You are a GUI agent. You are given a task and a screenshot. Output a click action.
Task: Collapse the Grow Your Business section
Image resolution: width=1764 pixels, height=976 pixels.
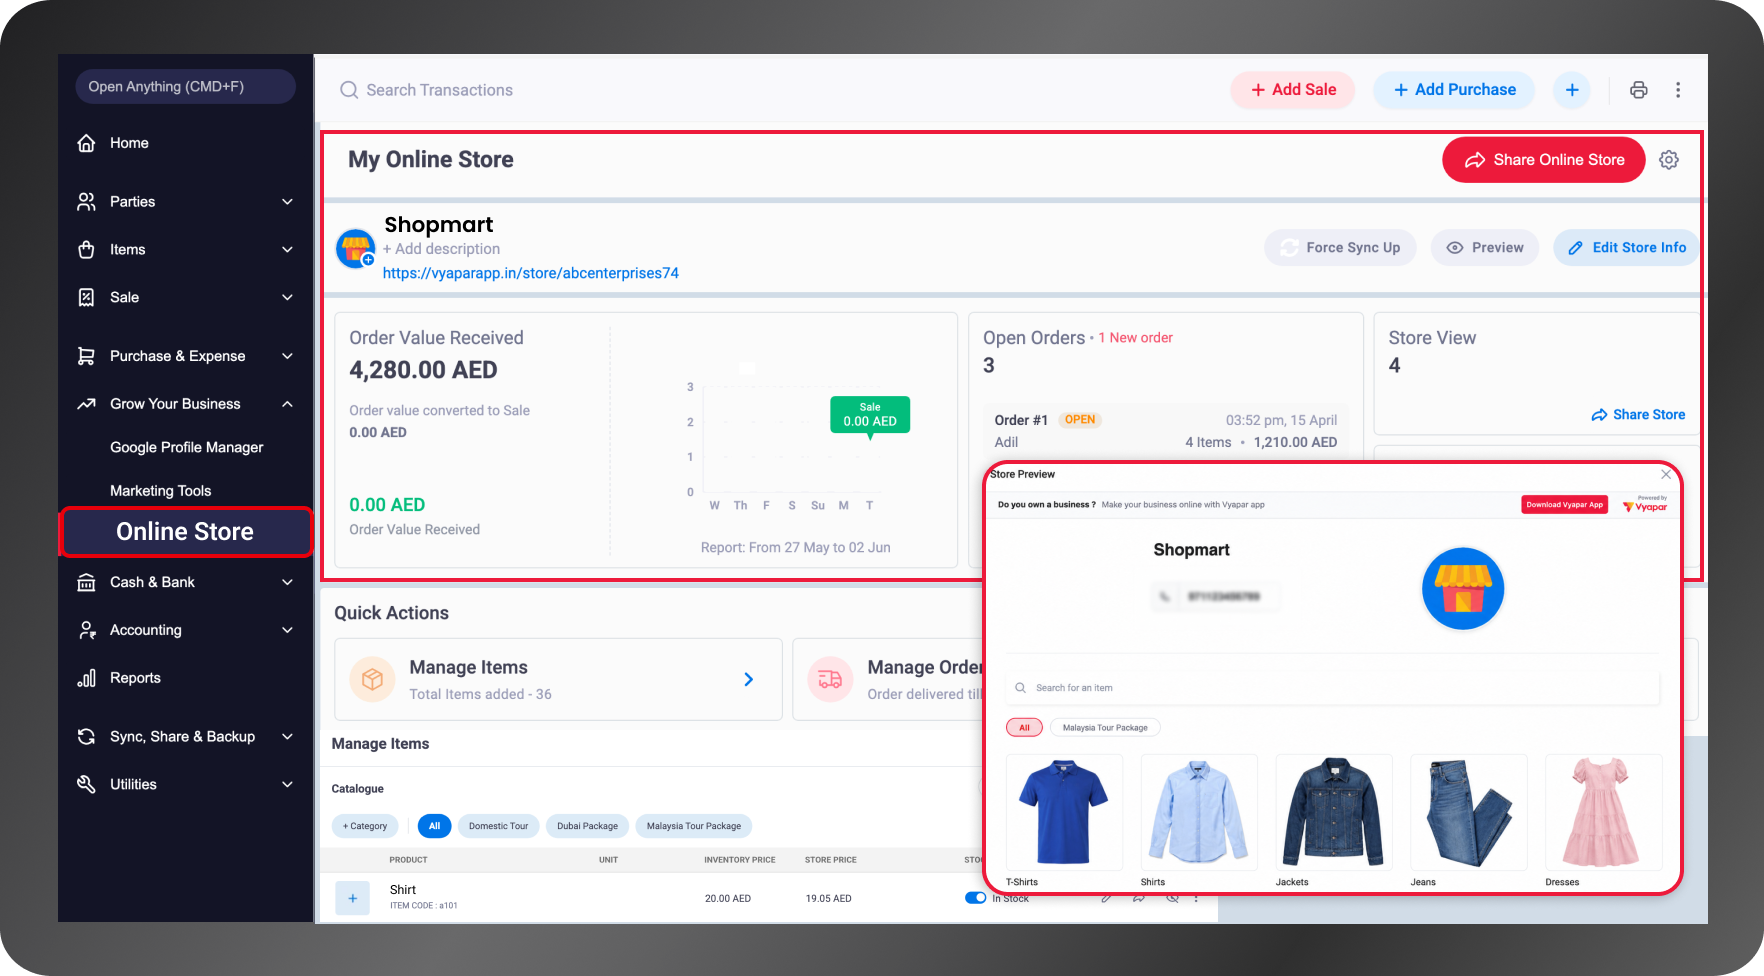(x=287, y=404)
